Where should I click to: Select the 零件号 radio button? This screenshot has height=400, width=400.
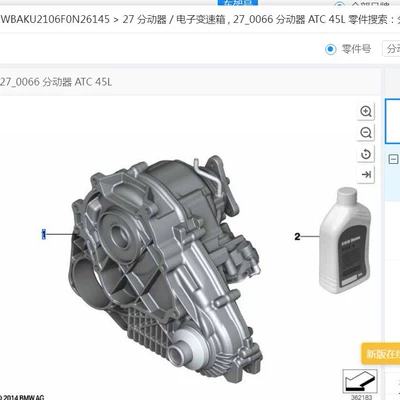330,49
